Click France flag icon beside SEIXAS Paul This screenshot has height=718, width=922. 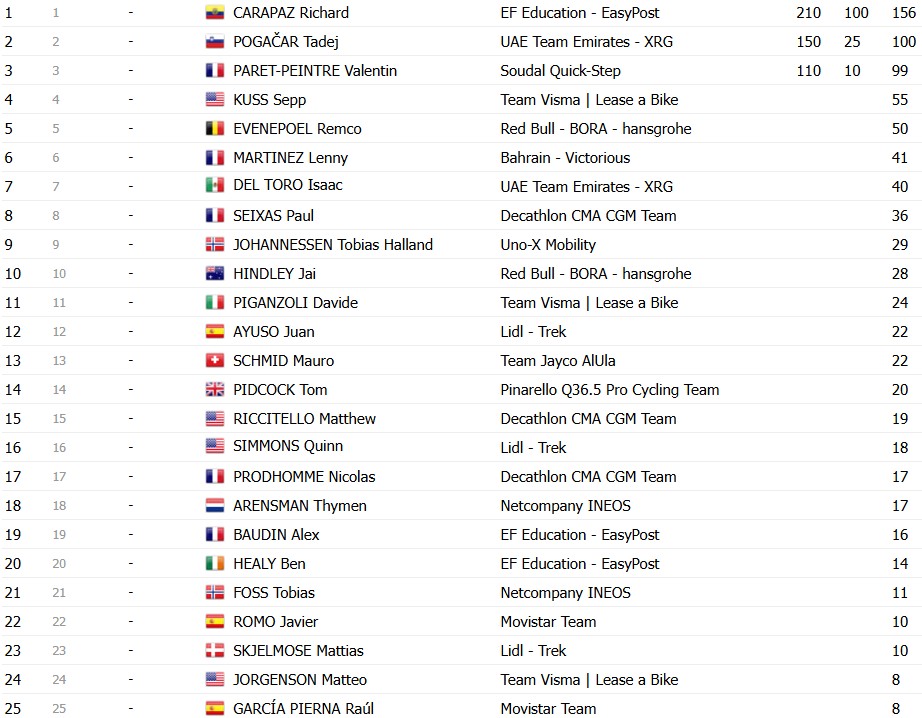coord(215,215)
